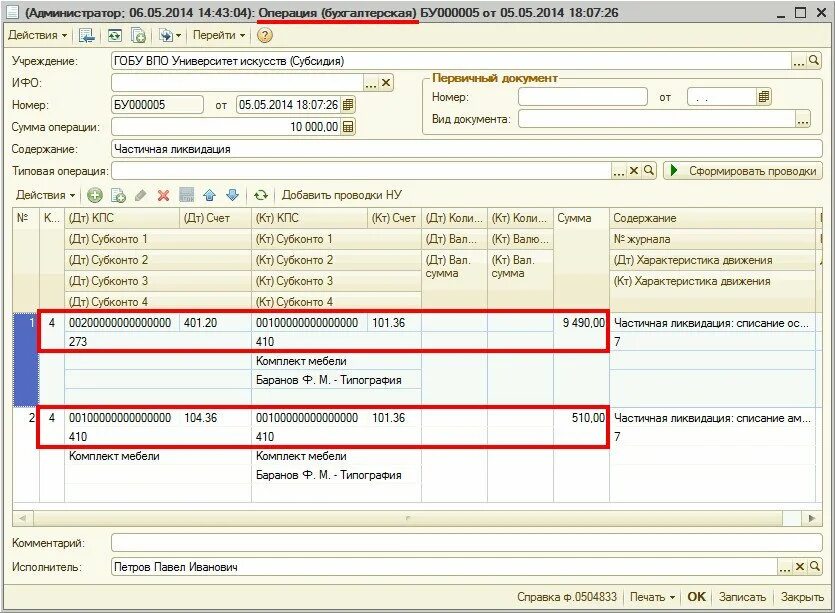Maximize the document window
Viewport: 835px width, 613px height.
click(800, 13)
